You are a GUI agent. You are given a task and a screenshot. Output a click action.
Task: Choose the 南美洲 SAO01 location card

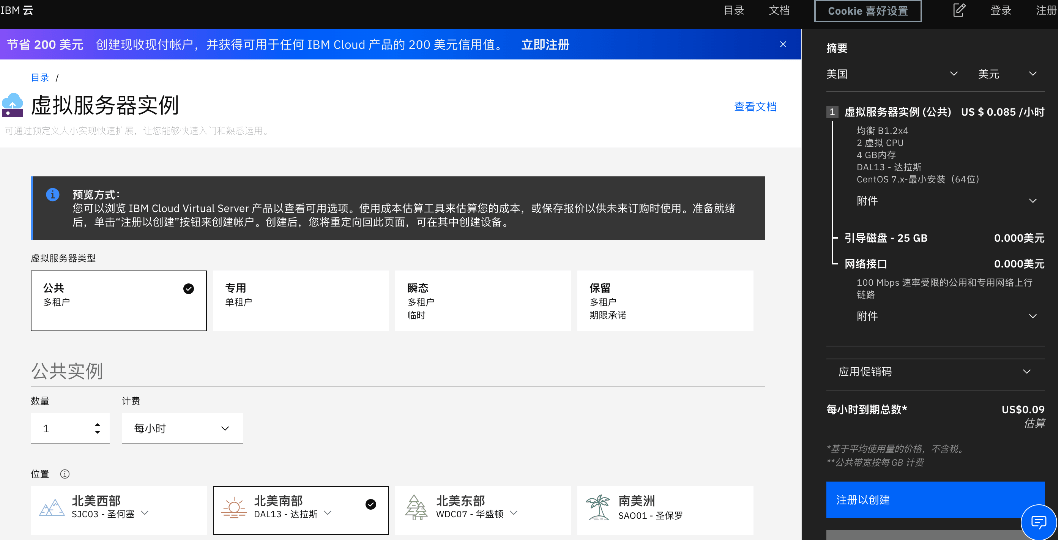pos(665,510)
